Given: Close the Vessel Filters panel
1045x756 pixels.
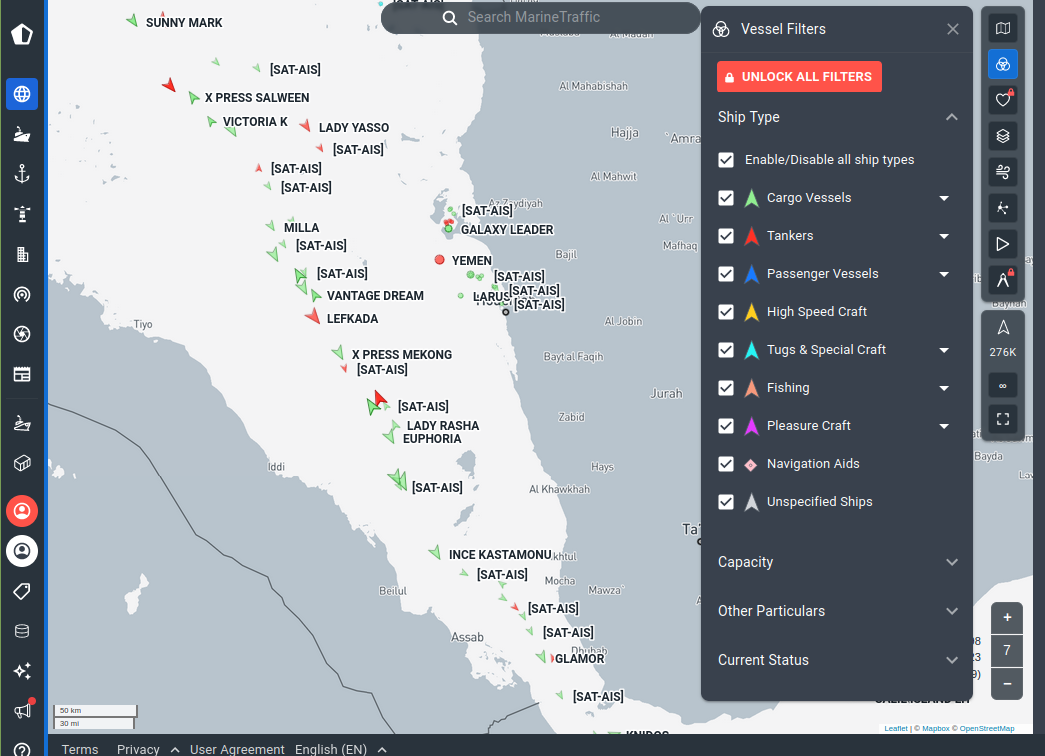Looking at the screenshot, I should tap(953, 29).
